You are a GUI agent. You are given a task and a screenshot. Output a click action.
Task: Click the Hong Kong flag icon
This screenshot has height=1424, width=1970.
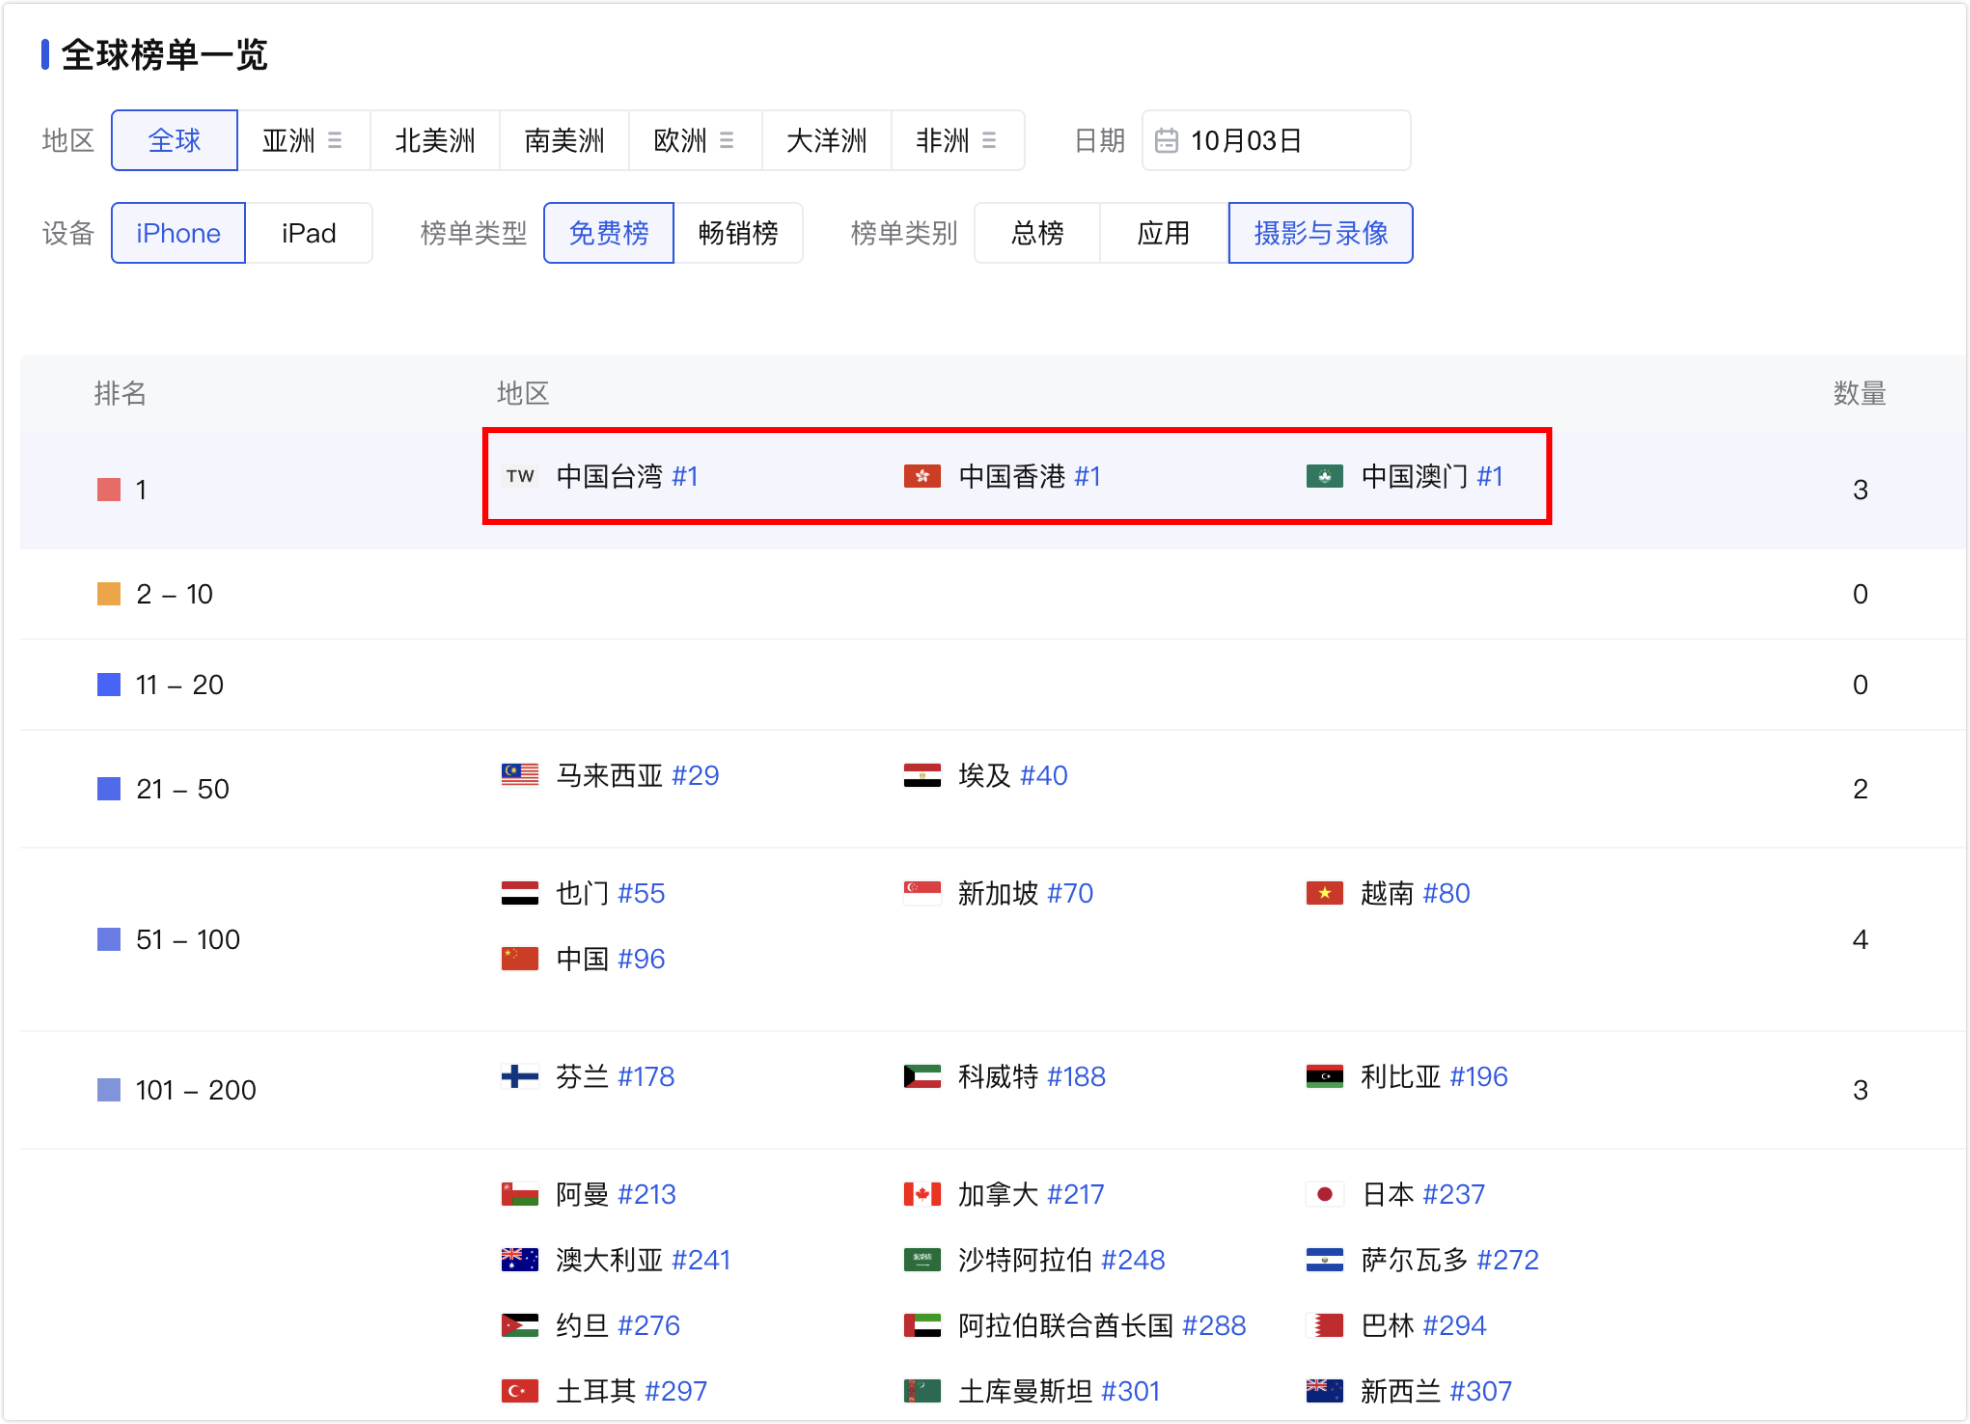pos(921,476)
